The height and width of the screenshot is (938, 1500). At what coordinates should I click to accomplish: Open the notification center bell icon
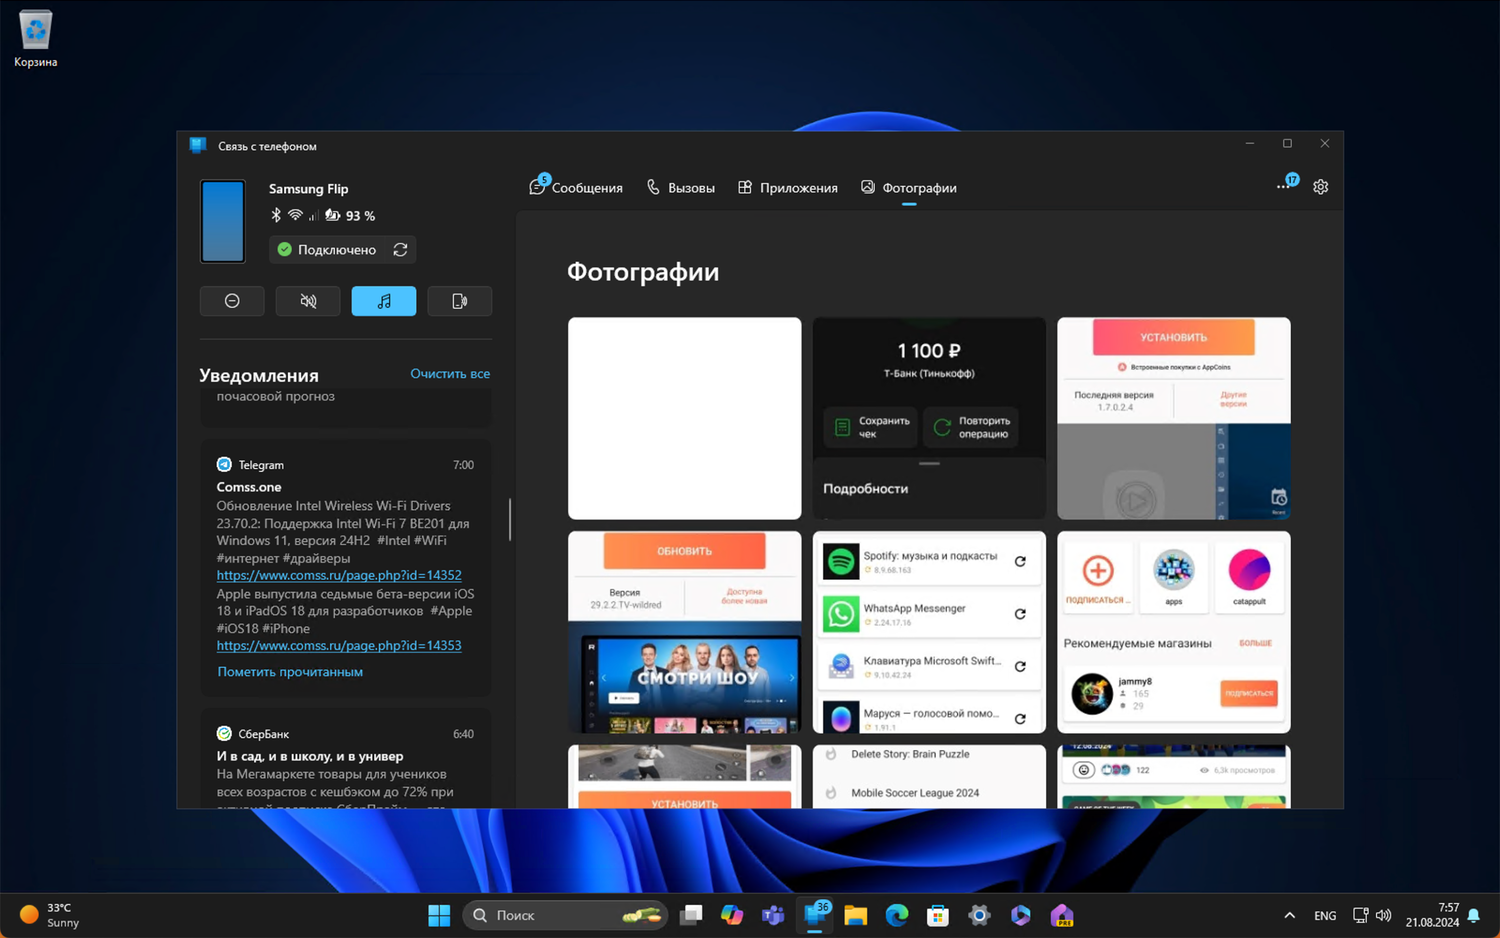[1474, 915]
